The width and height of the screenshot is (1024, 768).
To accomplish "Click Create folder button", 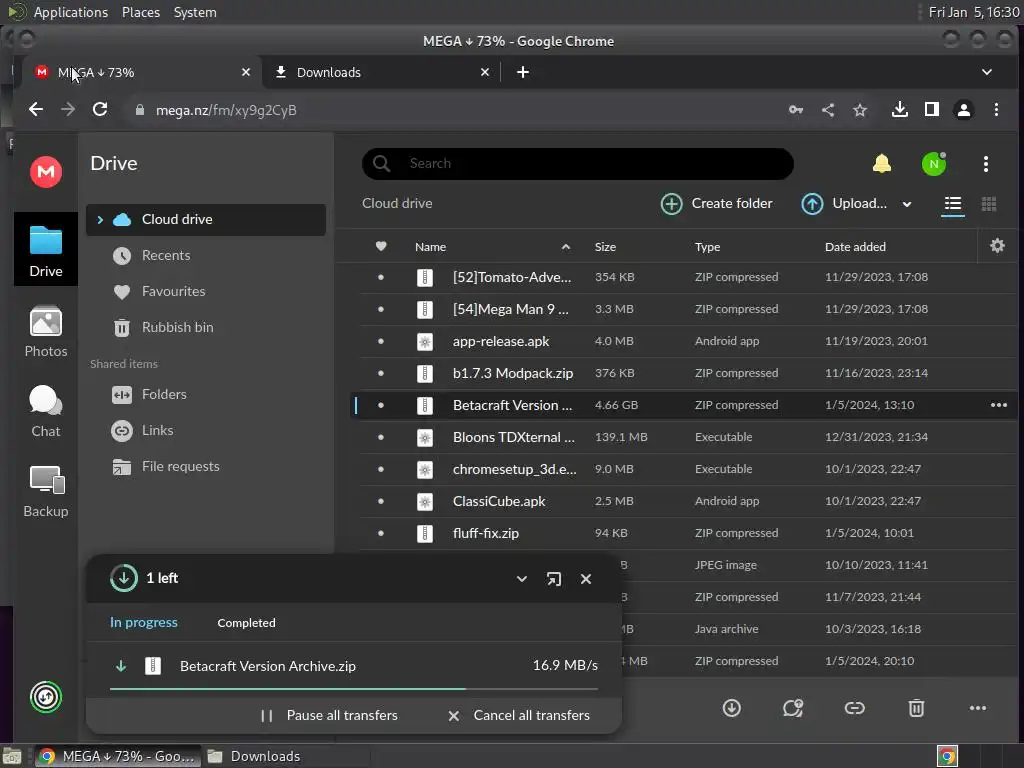I will [716, 204].
